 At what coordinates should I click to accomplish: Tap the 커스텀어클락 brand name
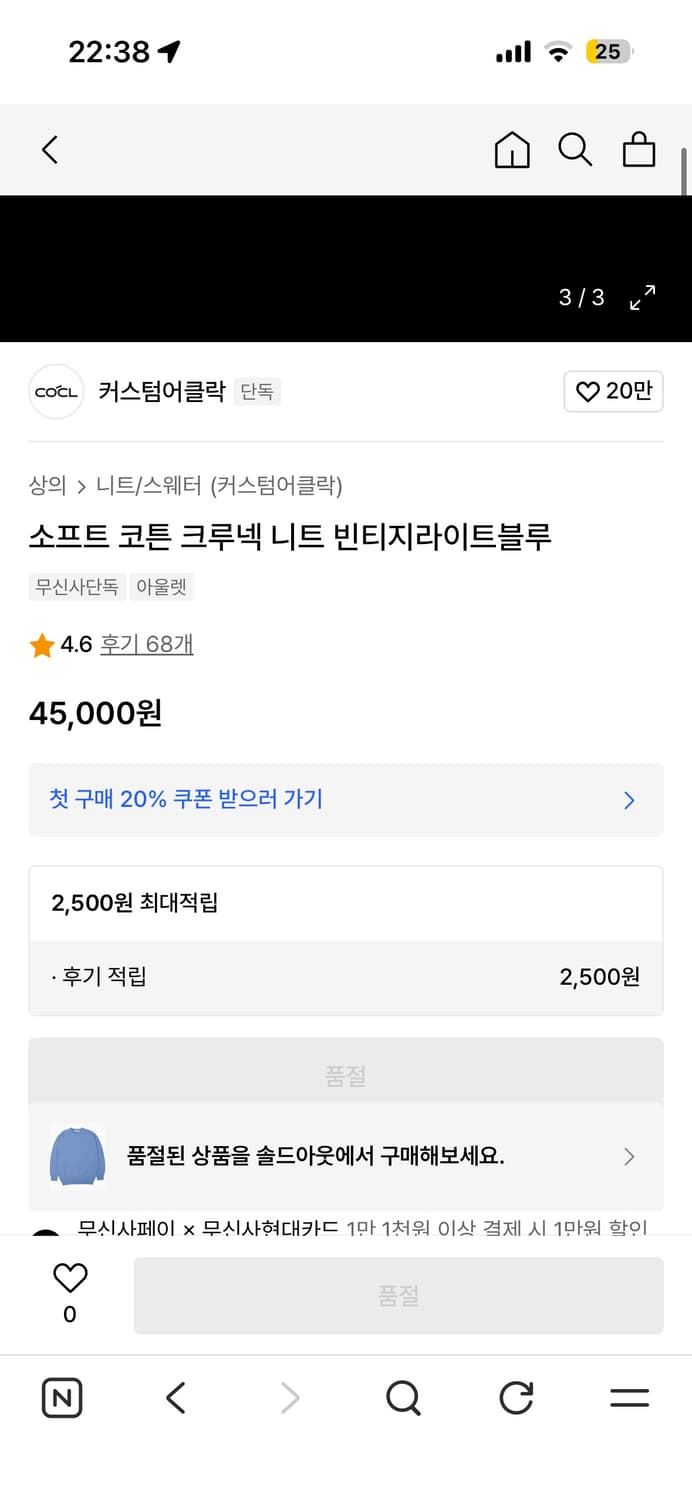pyautogui.click(x=160, y=391)
